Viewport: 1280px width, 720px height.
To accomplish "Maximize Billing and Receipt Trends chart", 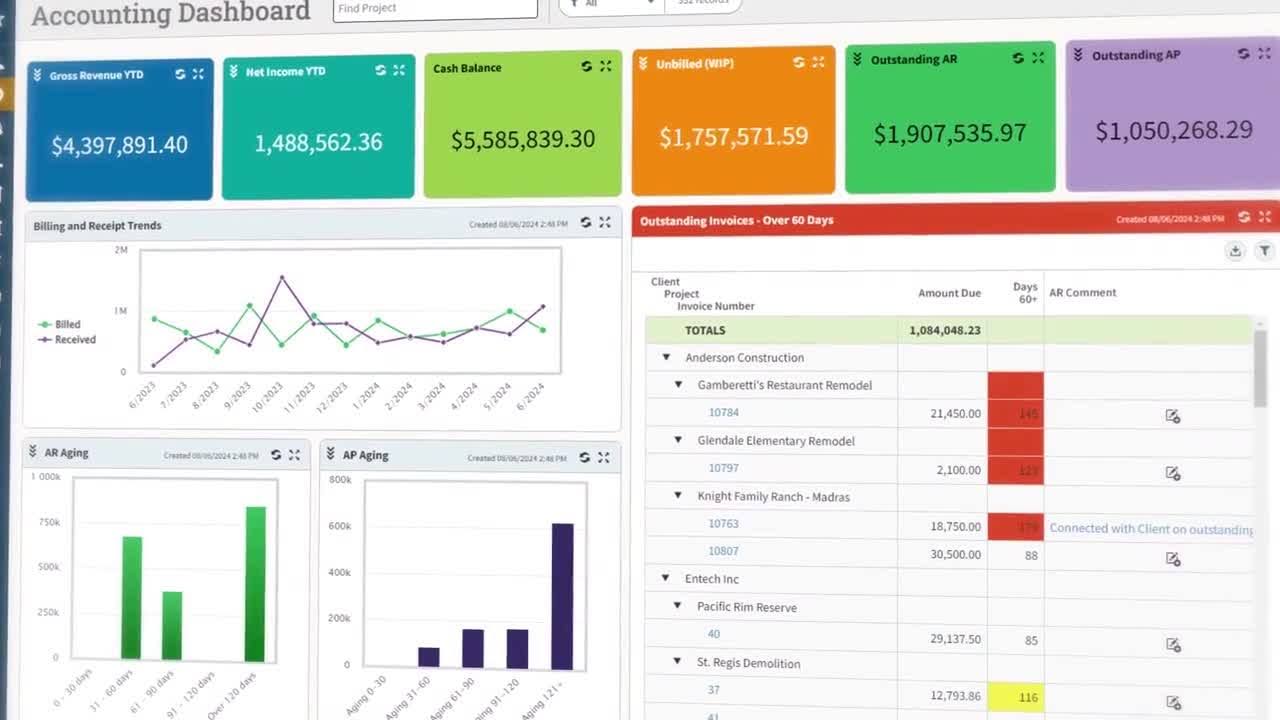I will (605, 222).
